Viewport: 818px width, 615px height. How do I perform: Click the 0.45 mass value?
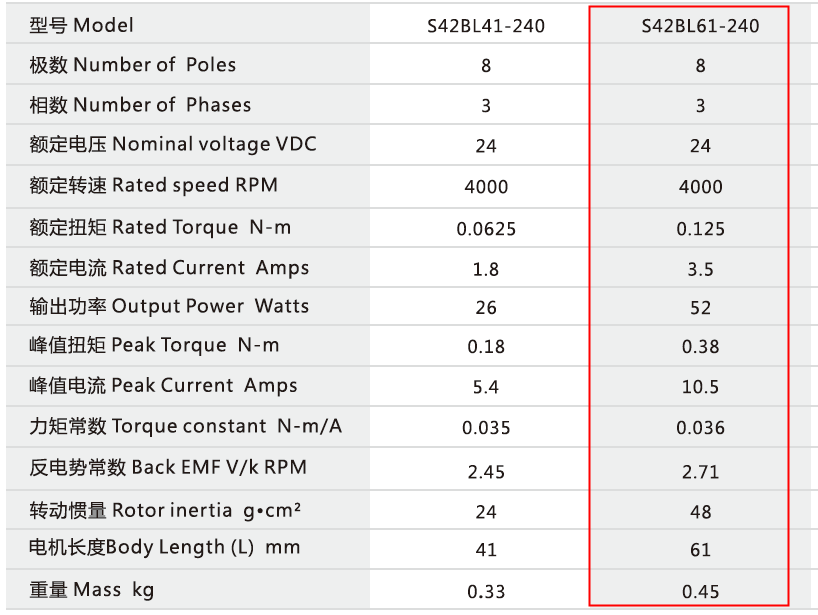pyautogui.click(x=700, y=592)
